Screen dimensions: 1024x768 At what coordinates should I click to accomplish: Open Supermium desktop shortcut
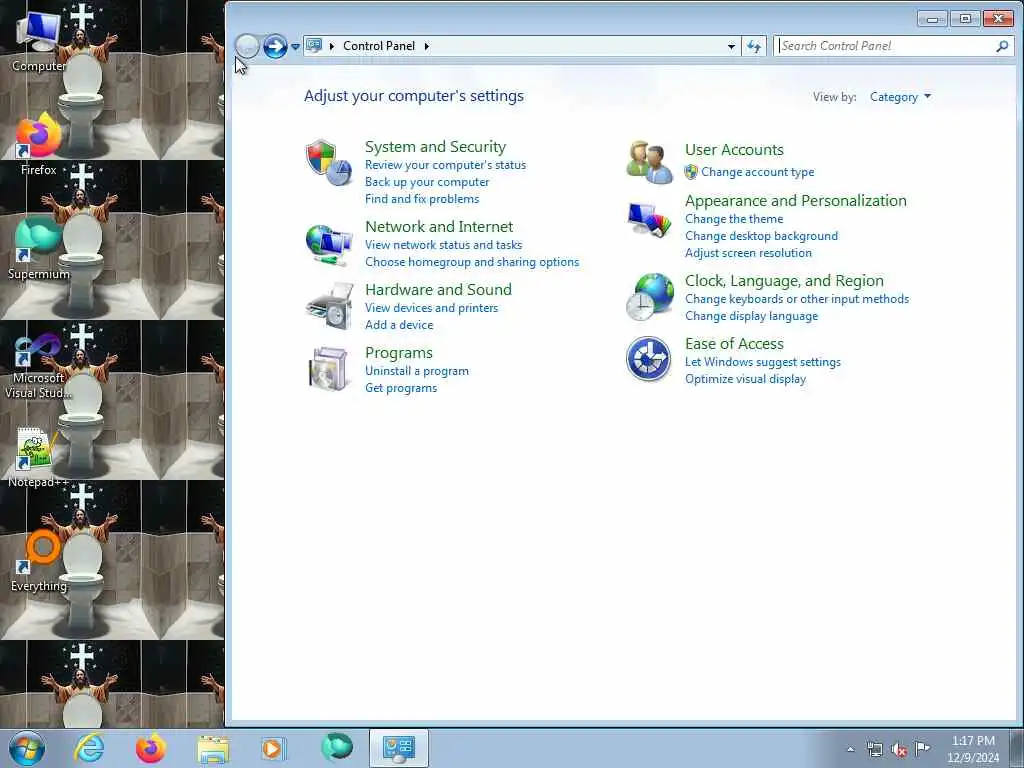click(x=39, y=248)
